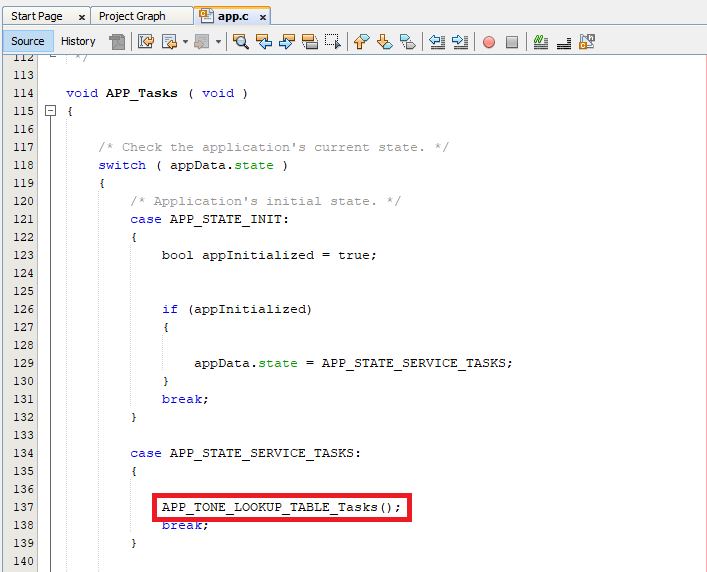Click the History view button
707x572 pixels.
point(78,41)
